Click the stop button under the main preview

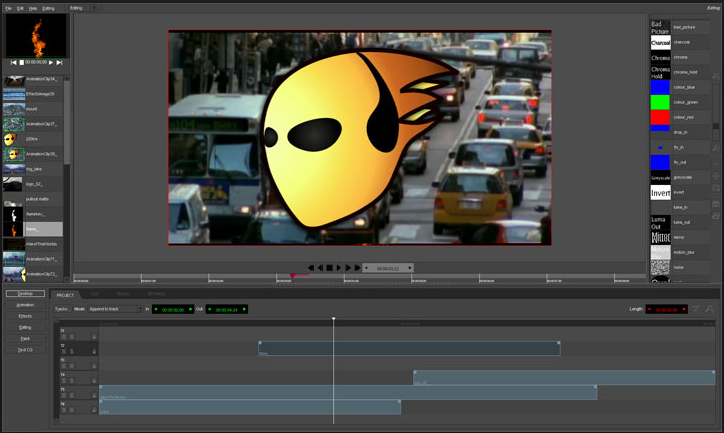point(329,268)
